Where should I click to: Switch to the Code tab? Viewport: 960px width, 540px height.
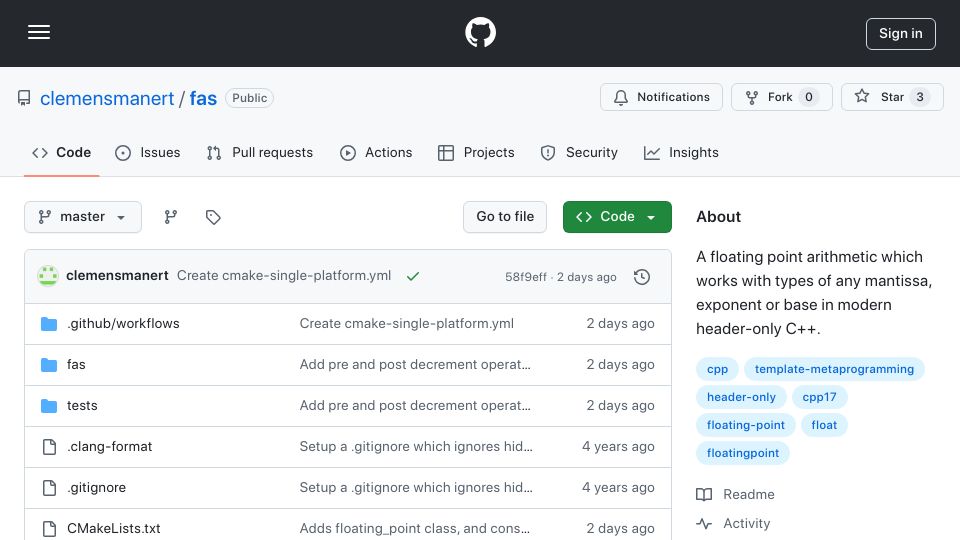(x=62, y=152)
